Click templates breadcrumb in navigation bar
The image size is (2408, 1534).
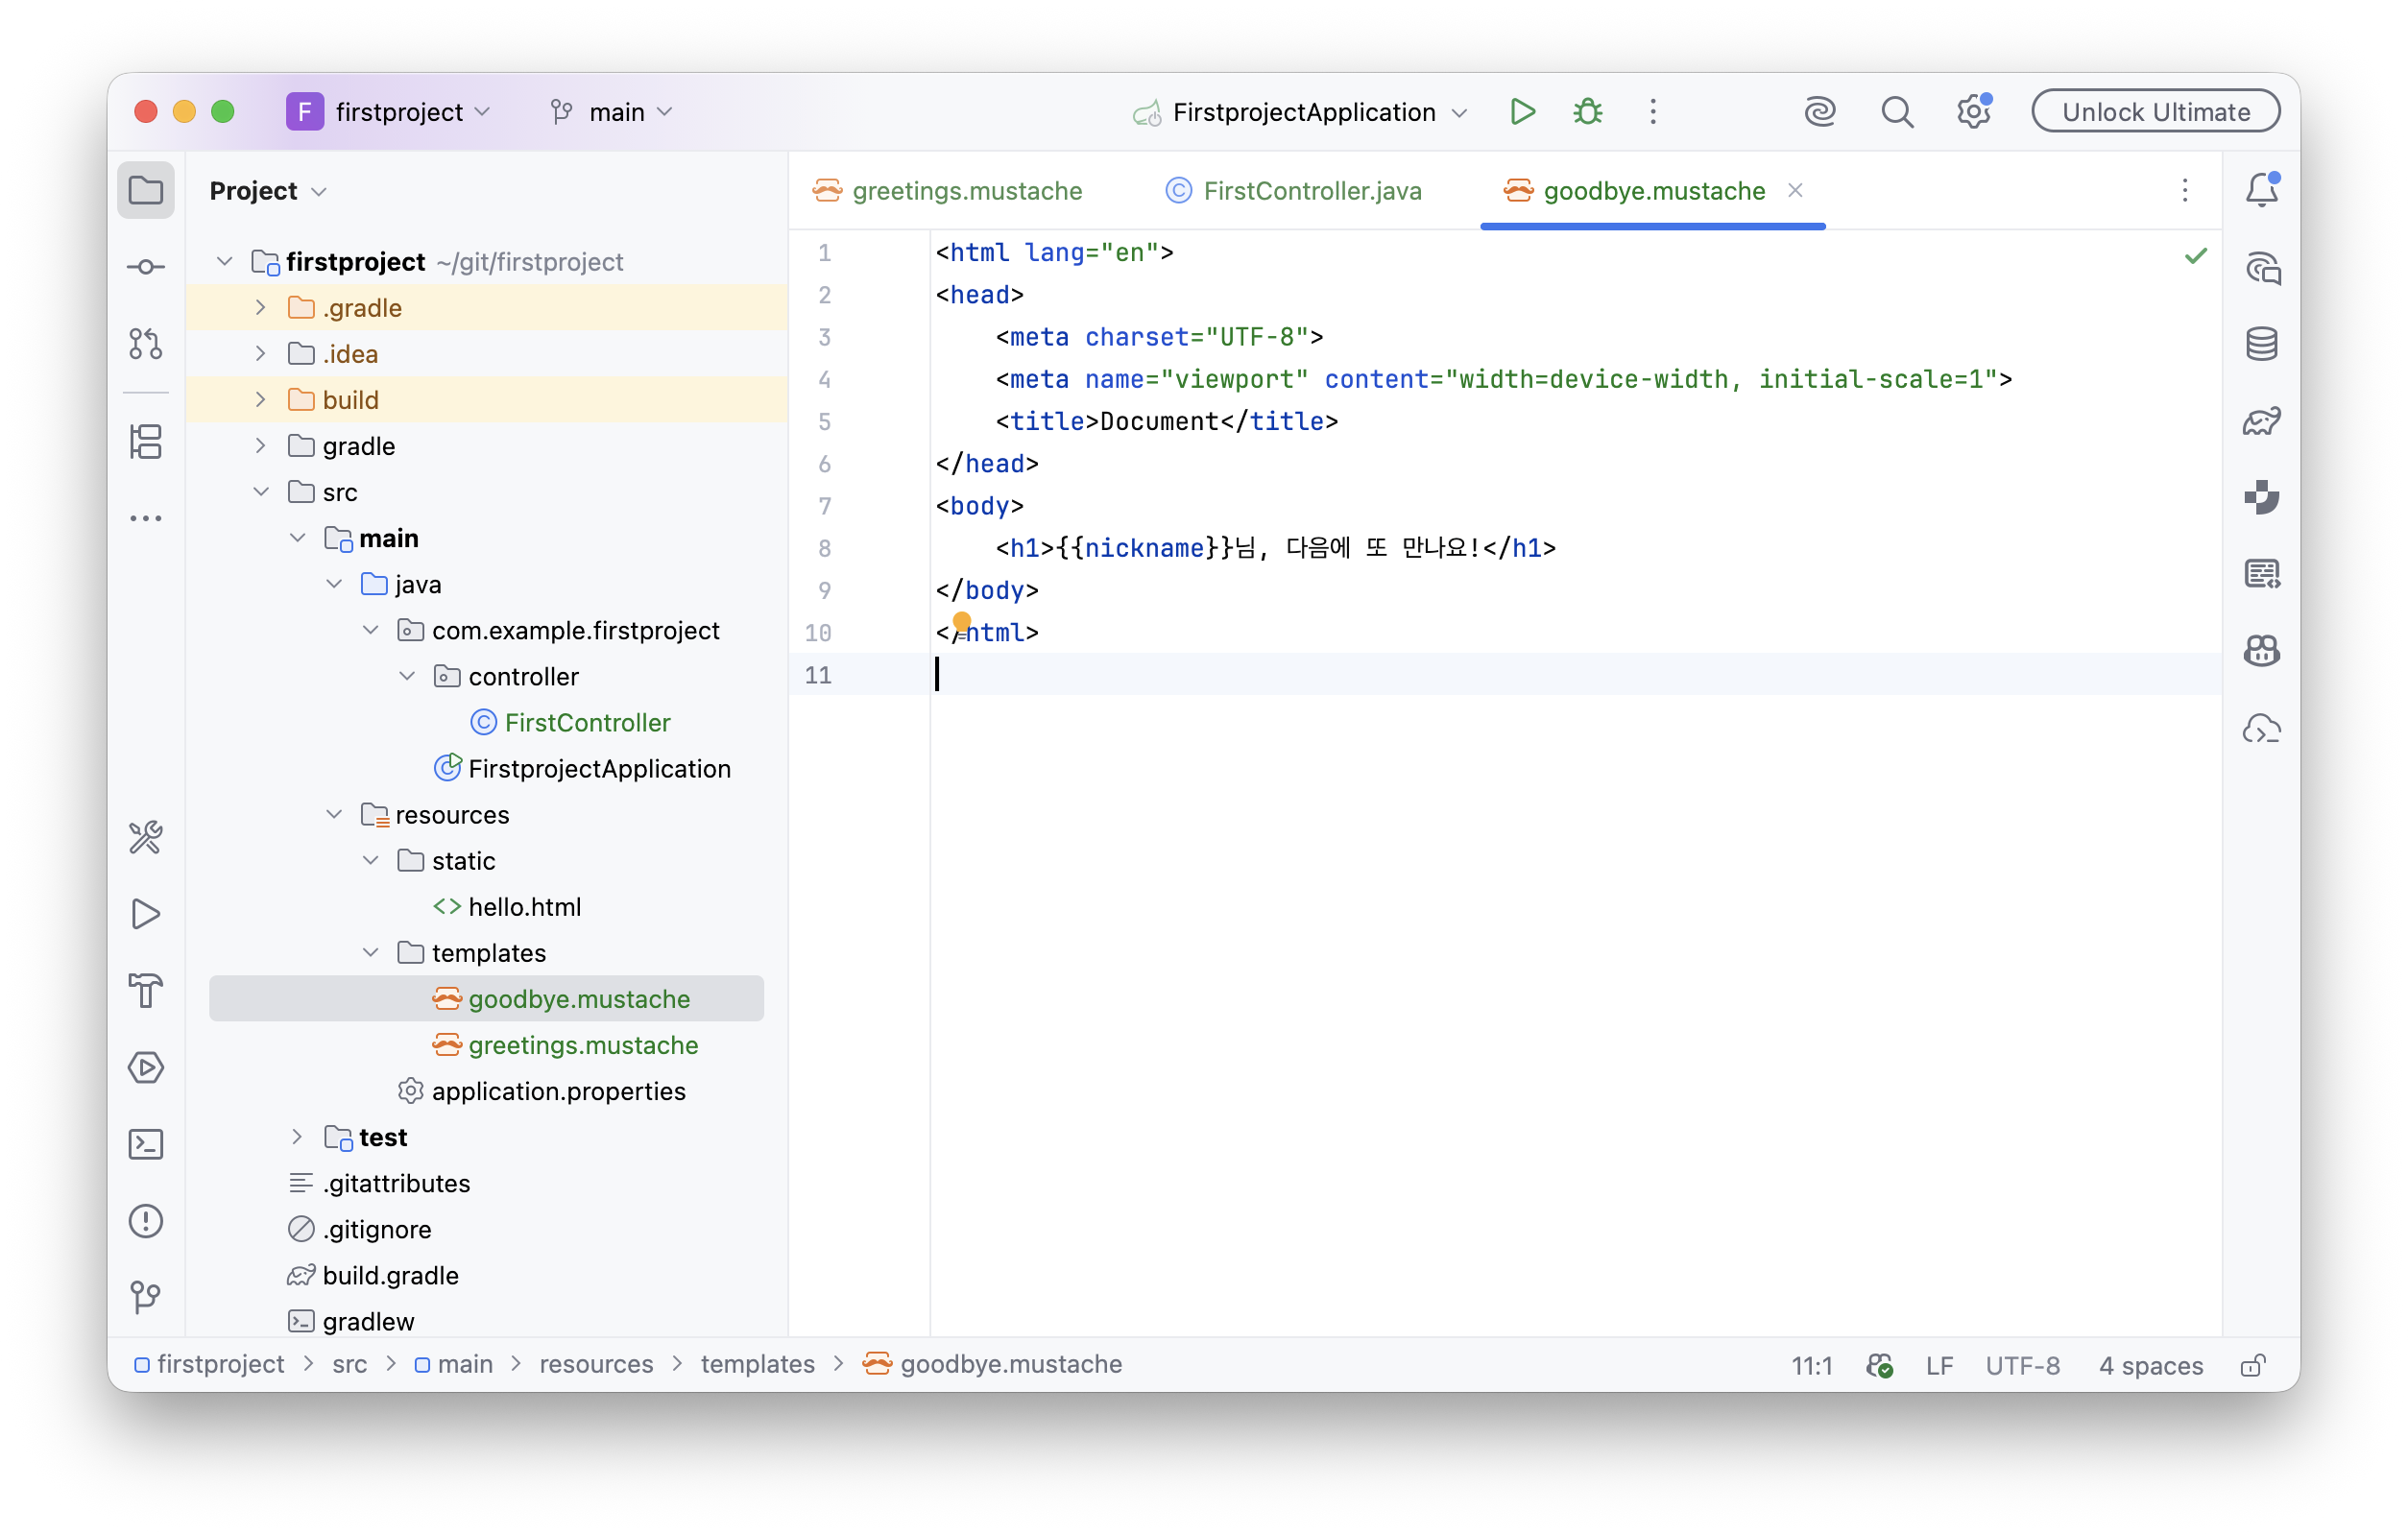[x=757, y=1365]
